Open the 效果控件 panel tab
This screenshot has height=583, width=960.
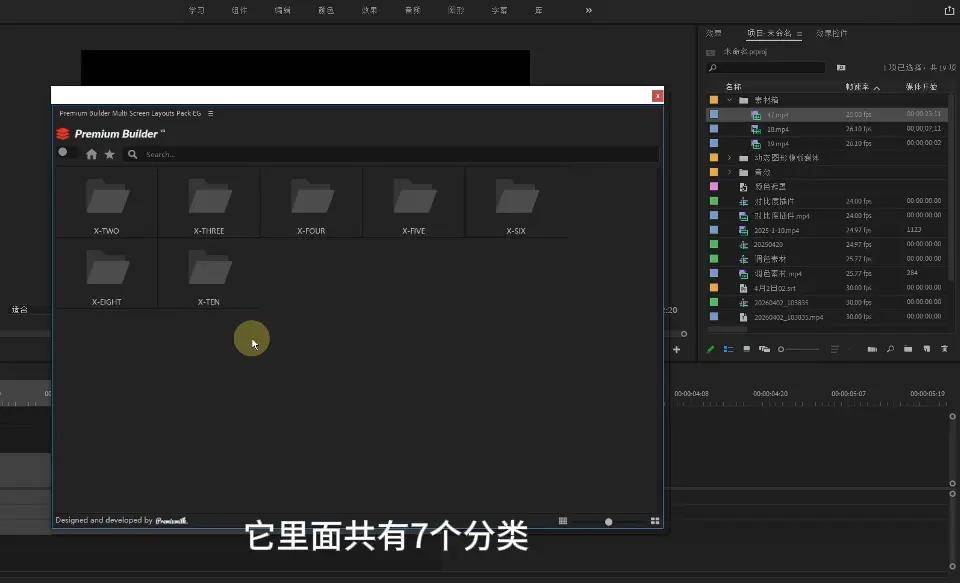click(831, 33)
